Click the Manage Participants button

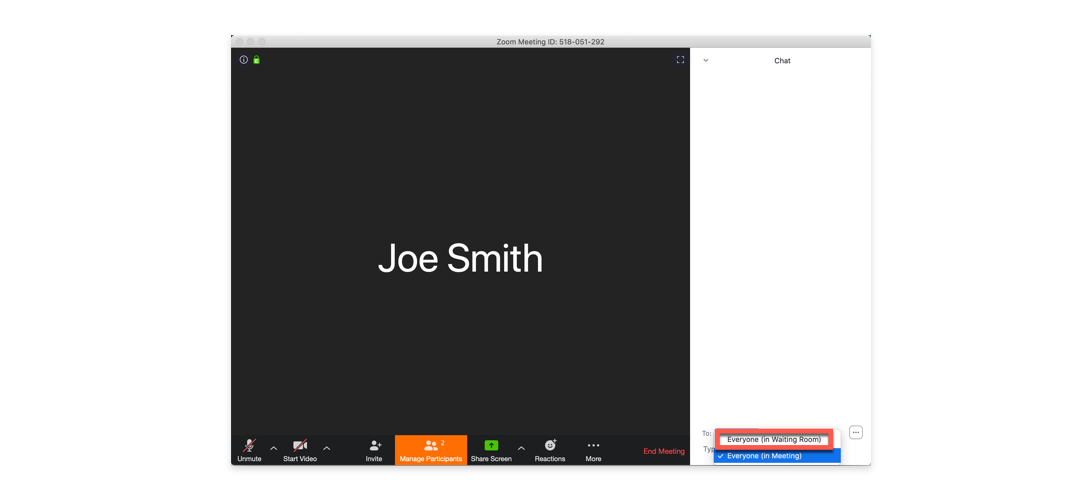click(431, 450)
